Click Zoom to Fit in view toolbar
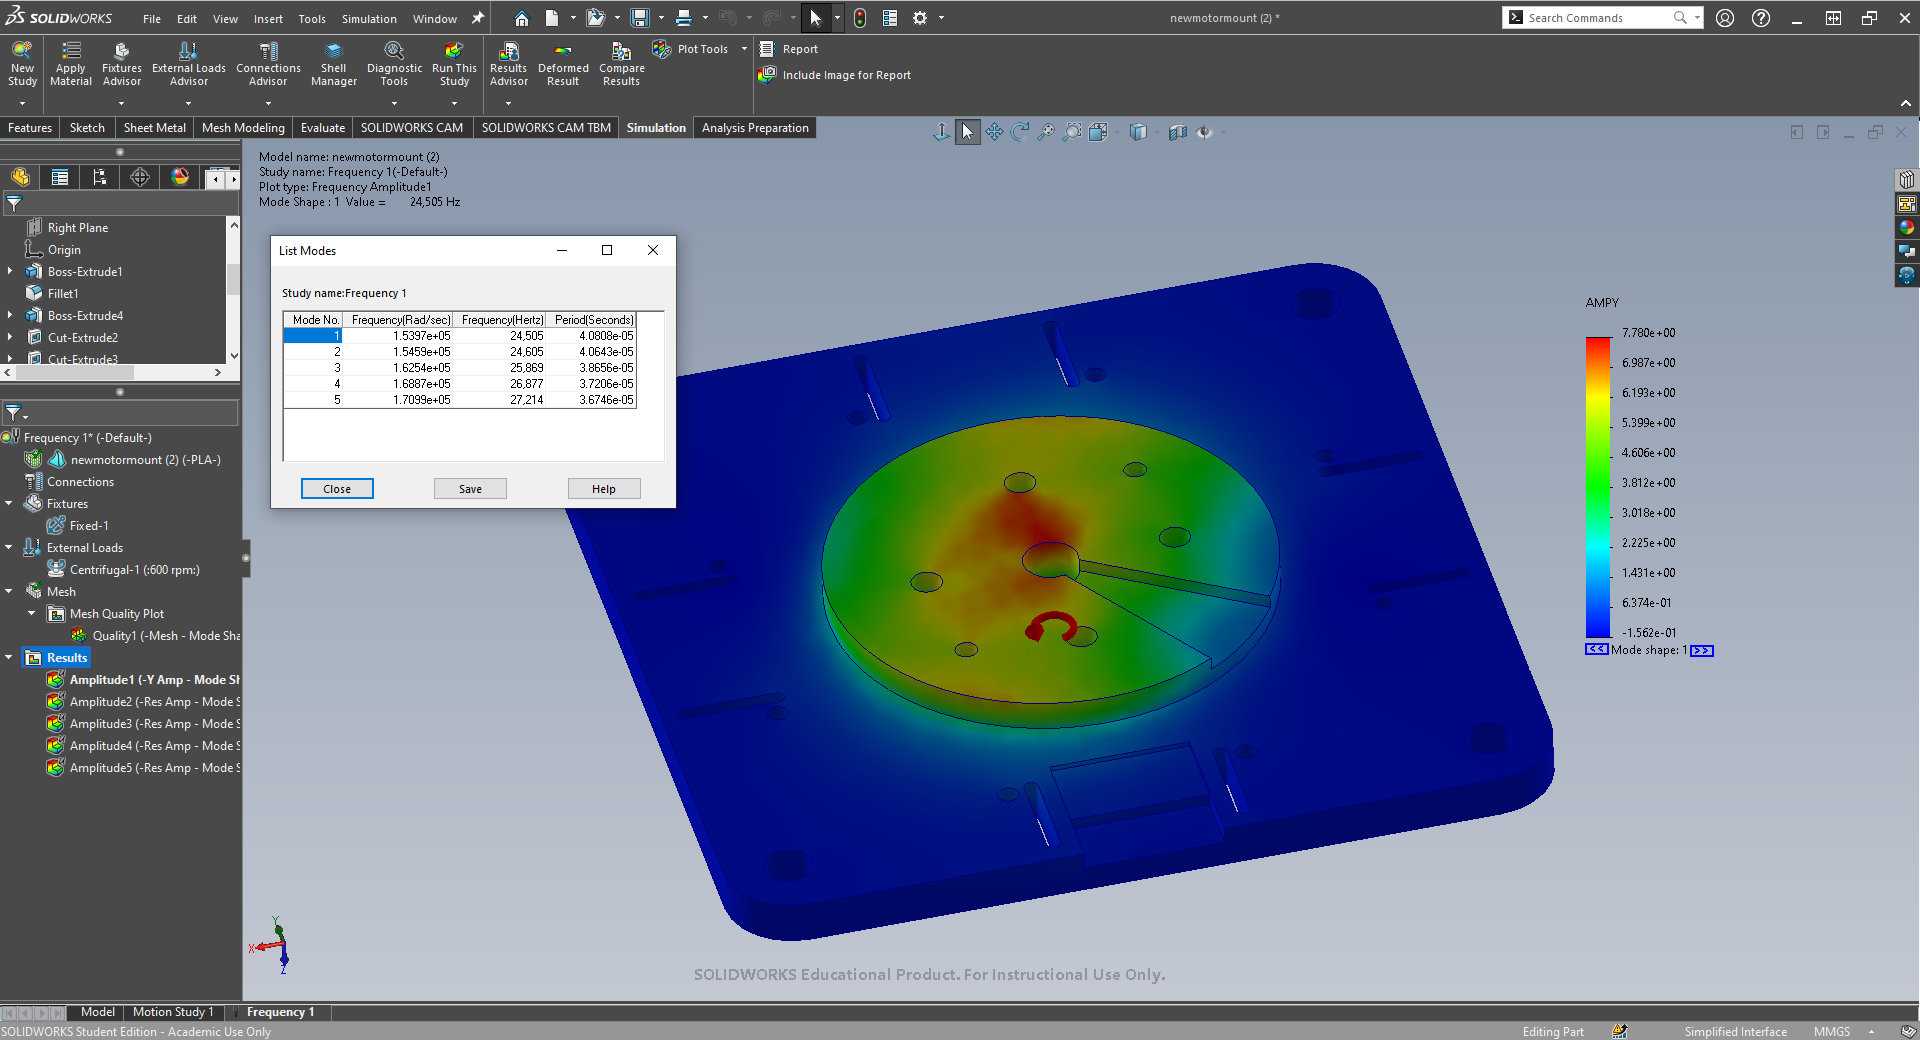 coord(1046,132)
